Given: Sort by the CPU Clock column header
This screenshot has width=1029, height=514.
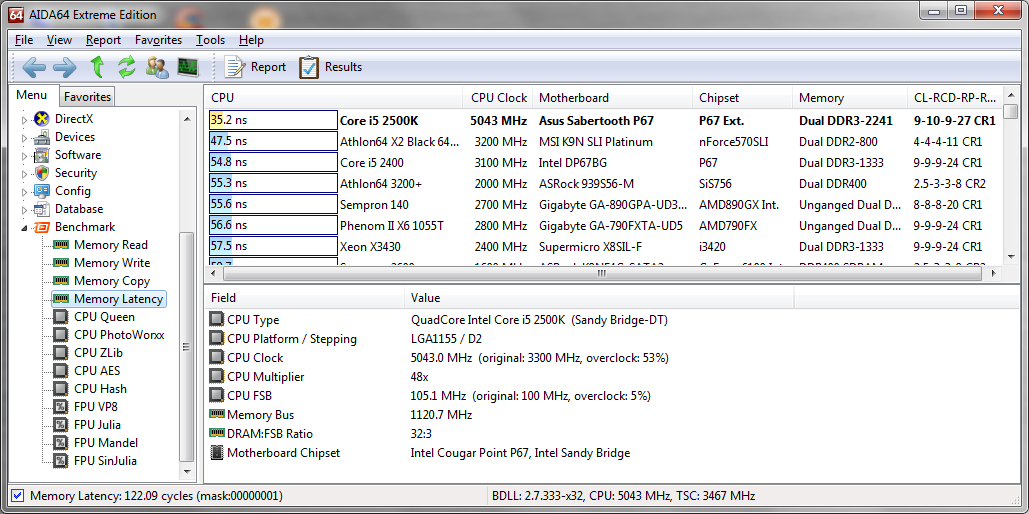Looking at the screenshot, I should [x=498, y=98].
